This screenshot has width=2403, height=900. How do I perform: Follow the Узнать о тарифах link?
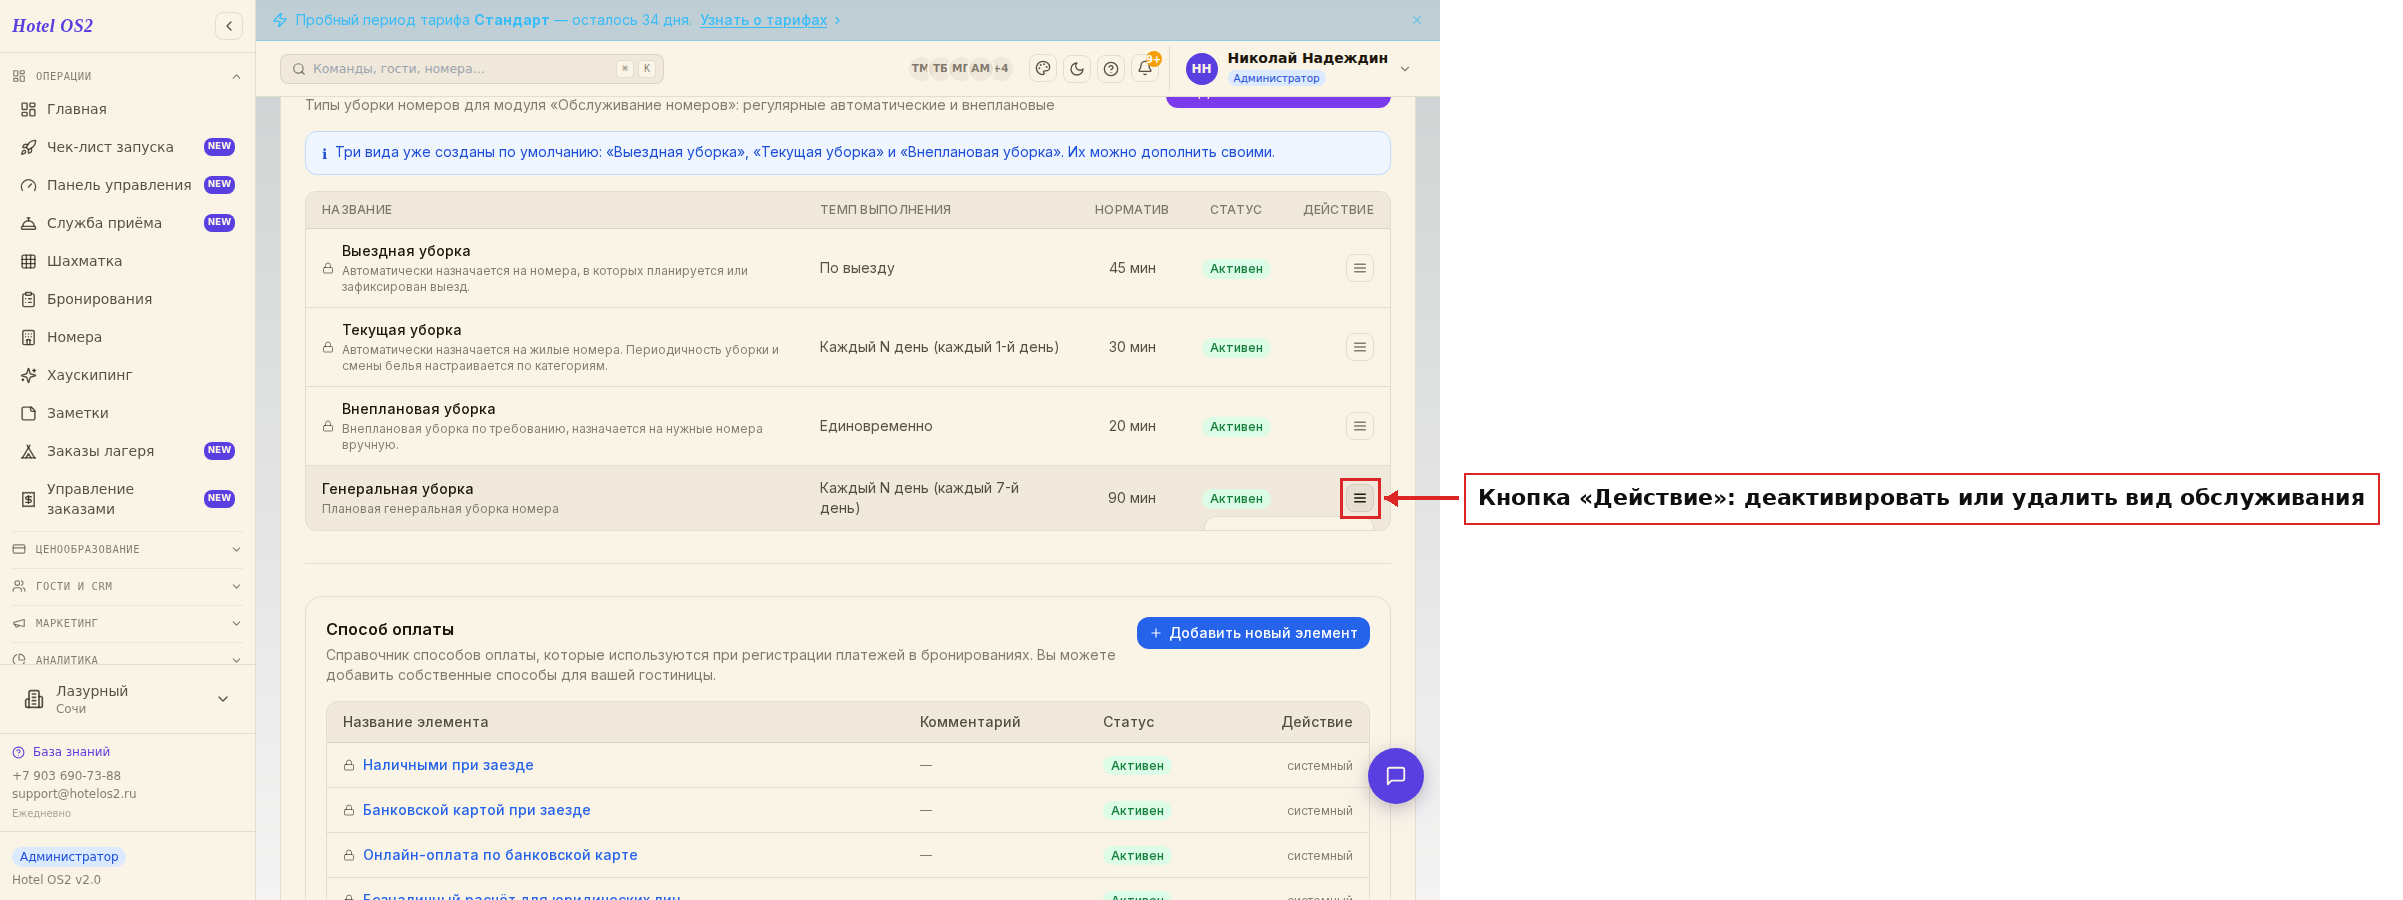click(763, 20)
